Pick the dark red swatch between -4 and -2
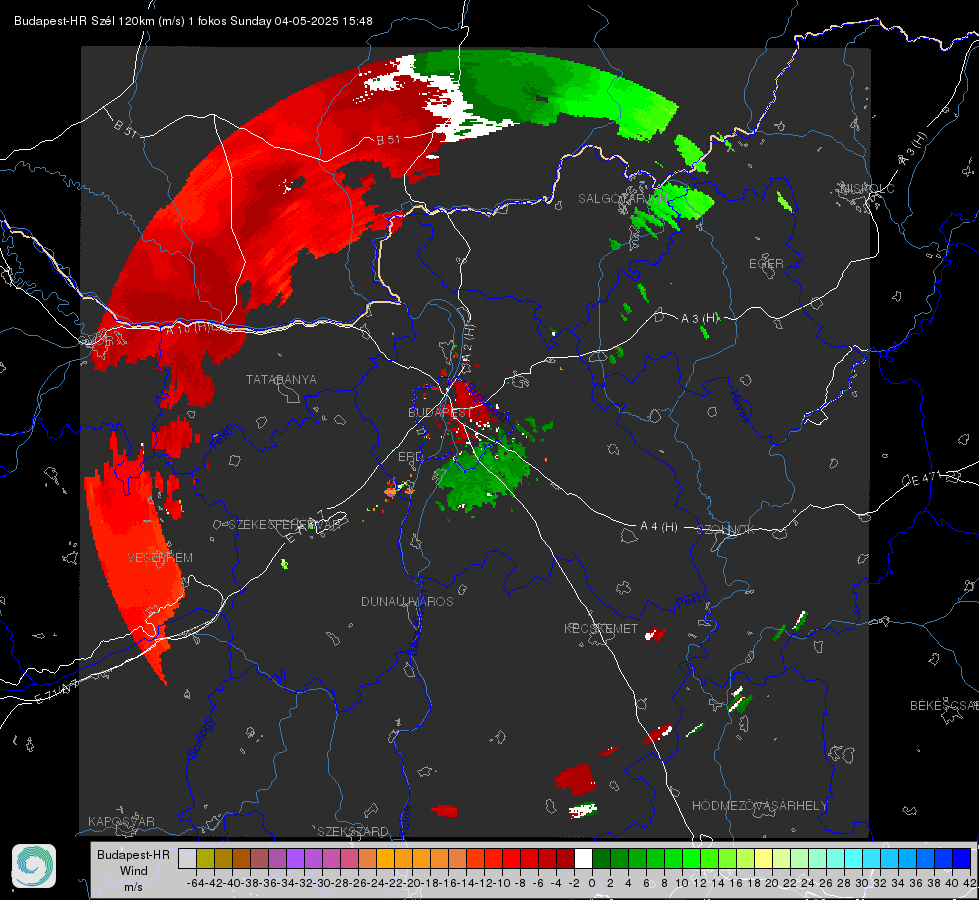Viewport: 979px width, 900px height. 565,858
